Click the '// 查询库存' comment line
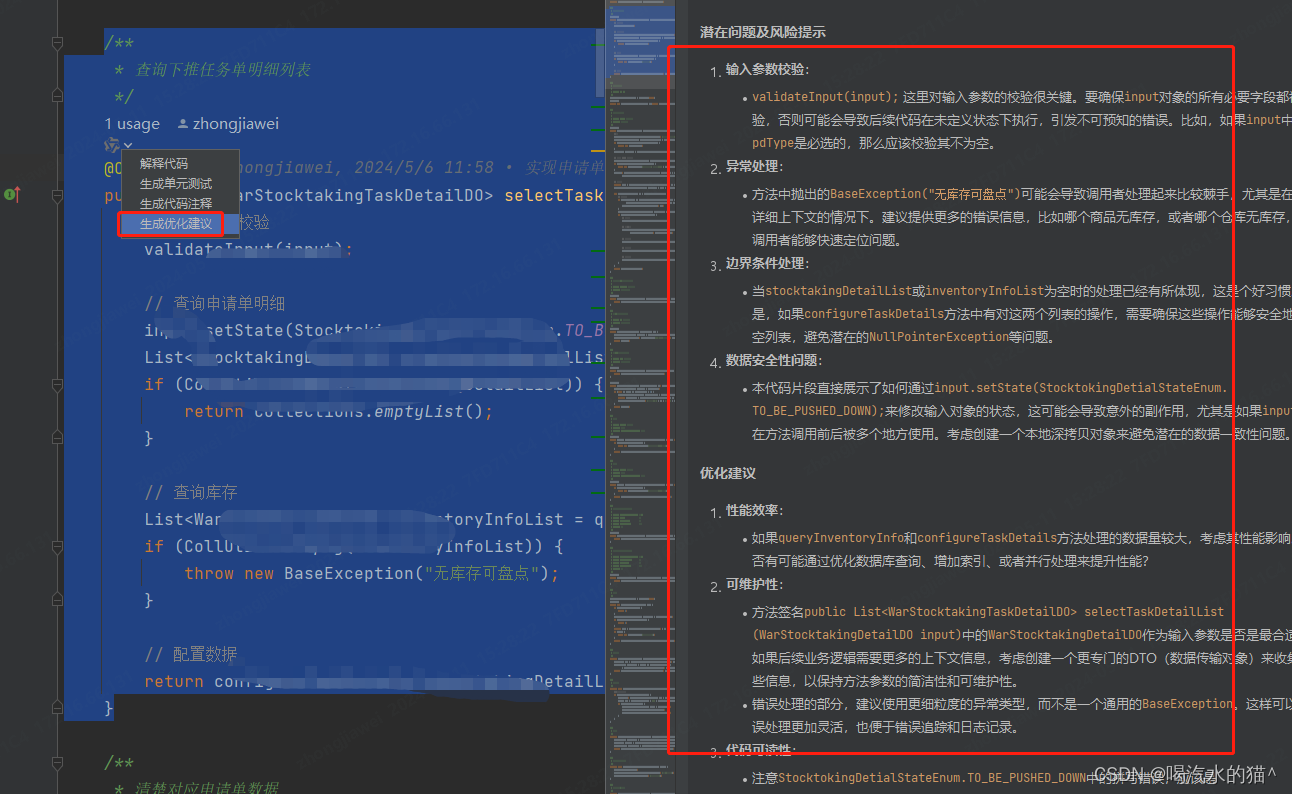 191,492
